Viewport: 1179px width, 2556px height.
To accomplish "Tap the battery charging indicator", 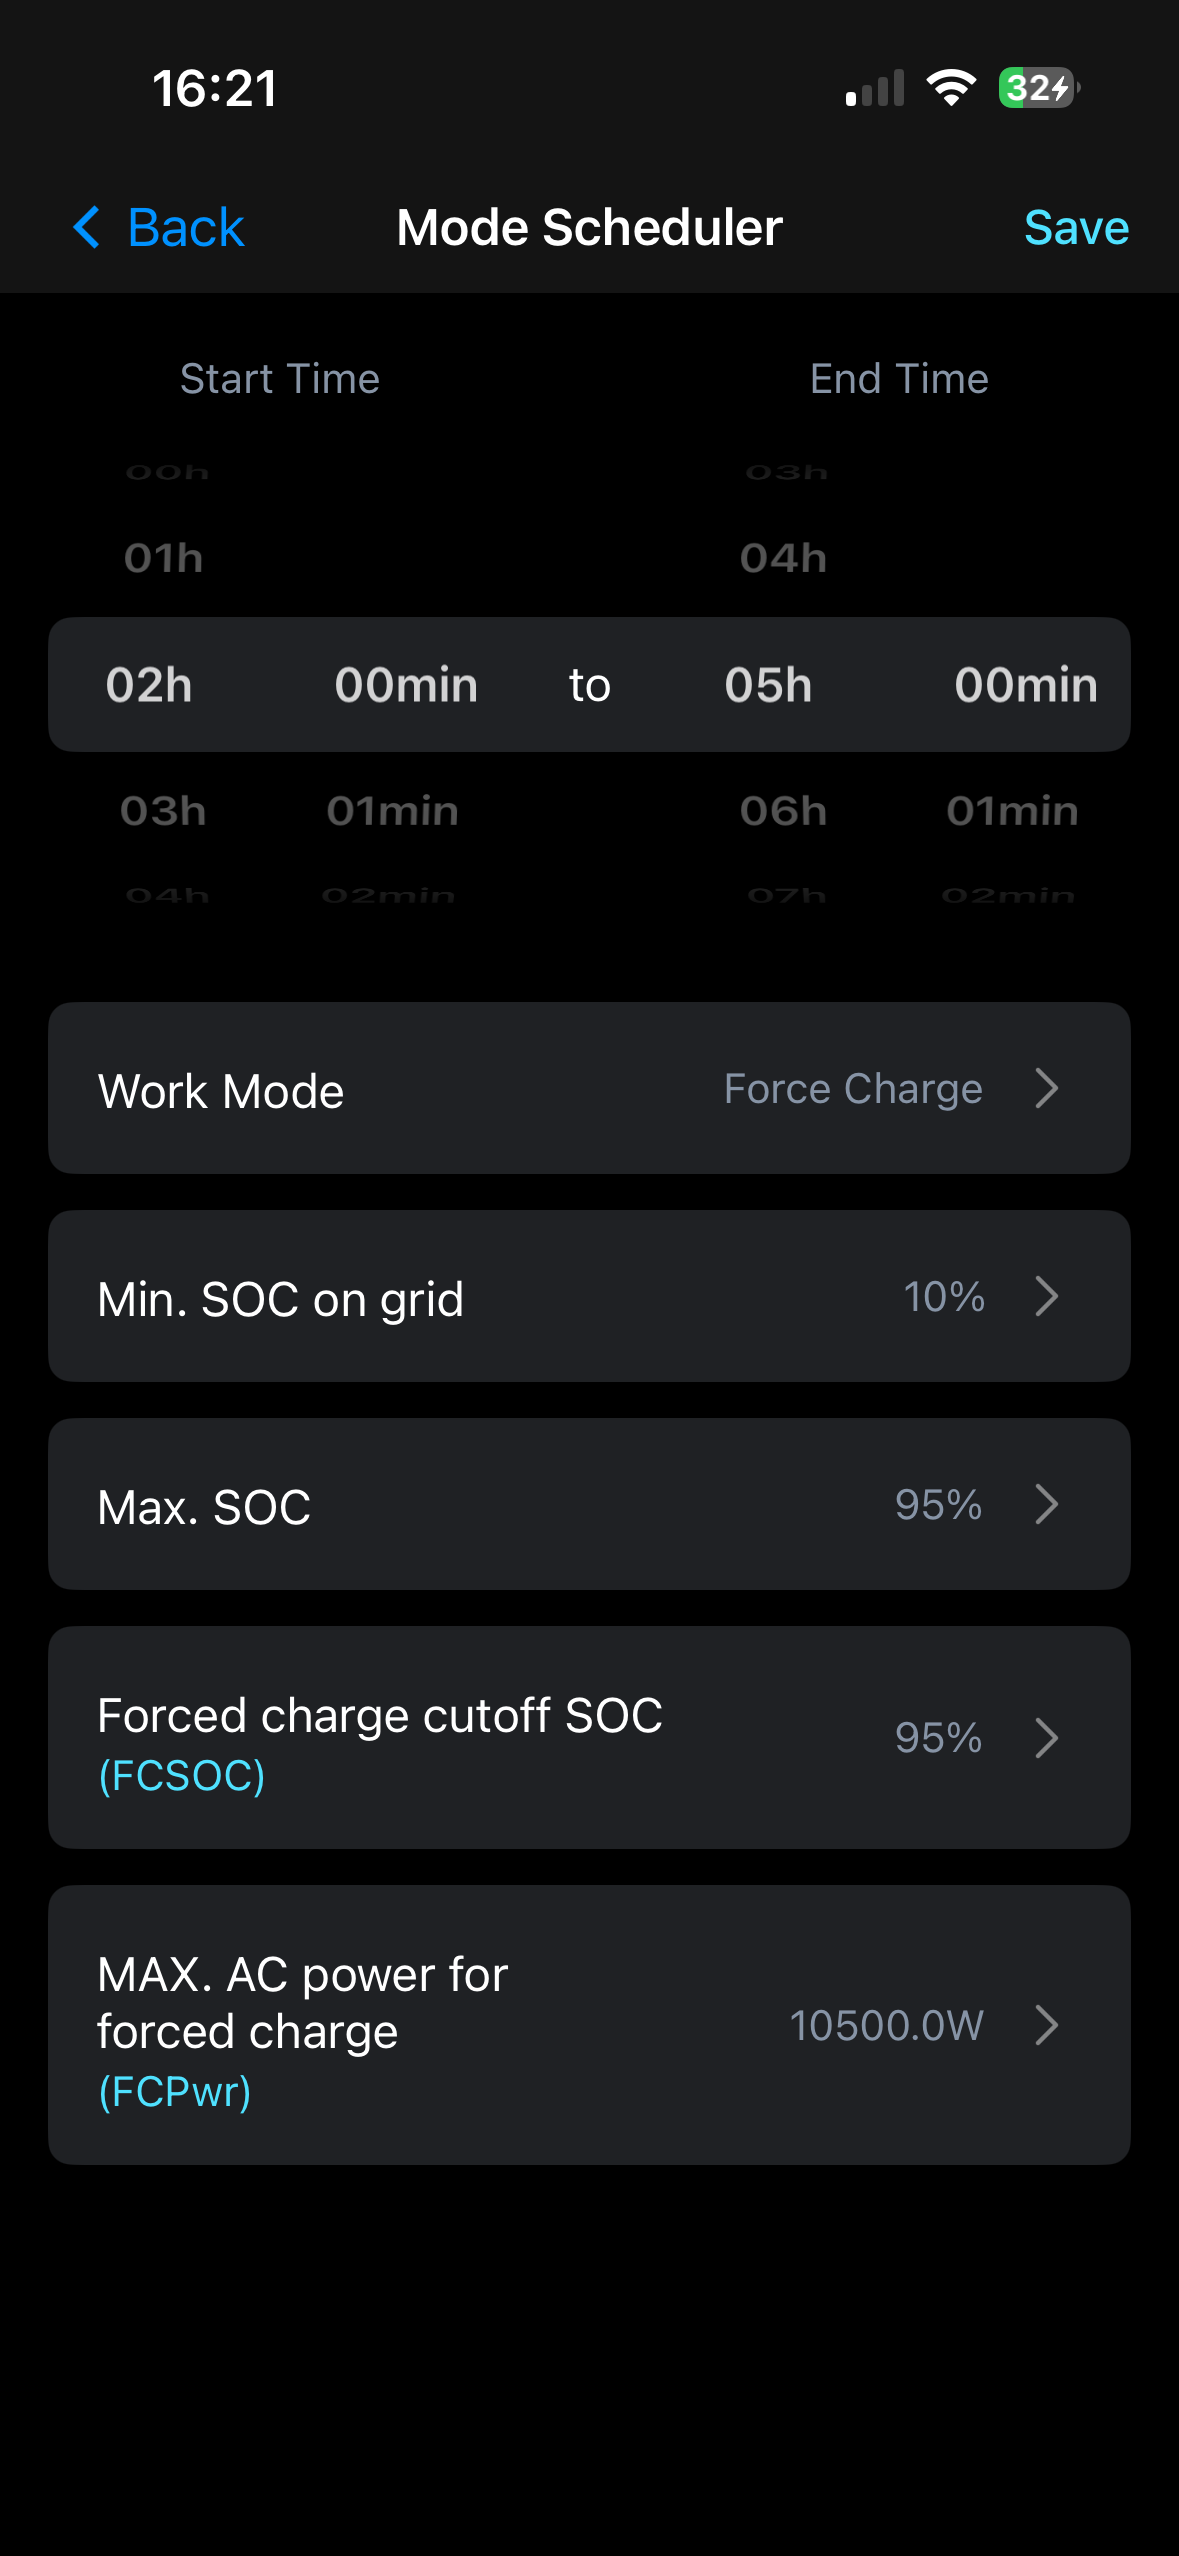I will (1039, 88).
